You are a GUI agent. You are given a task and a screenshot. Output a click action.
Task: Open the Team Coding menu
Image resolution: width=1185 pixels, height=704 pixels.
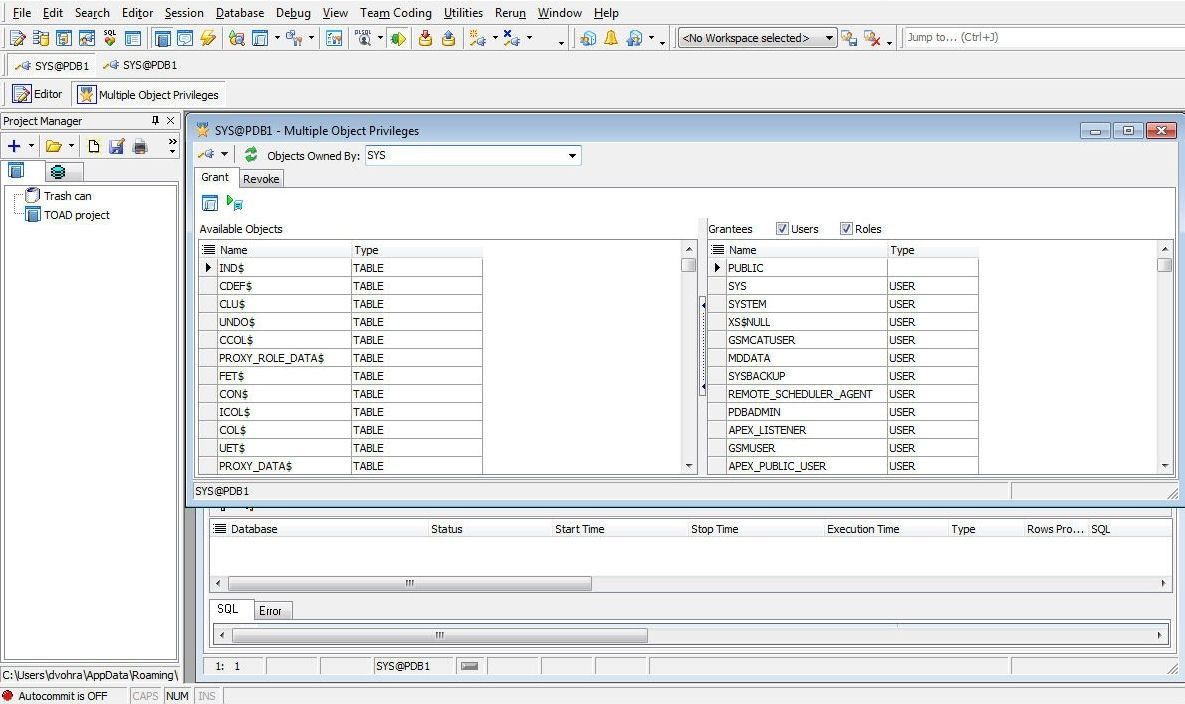click(x=396, y=13)
